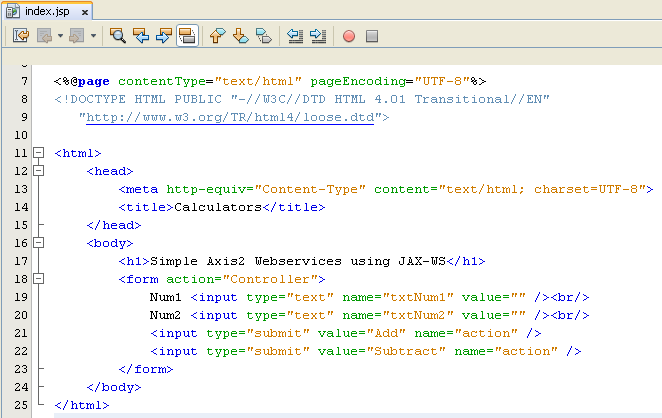
Task: Click line number 19 in the gutter
Action: [21, 297]
